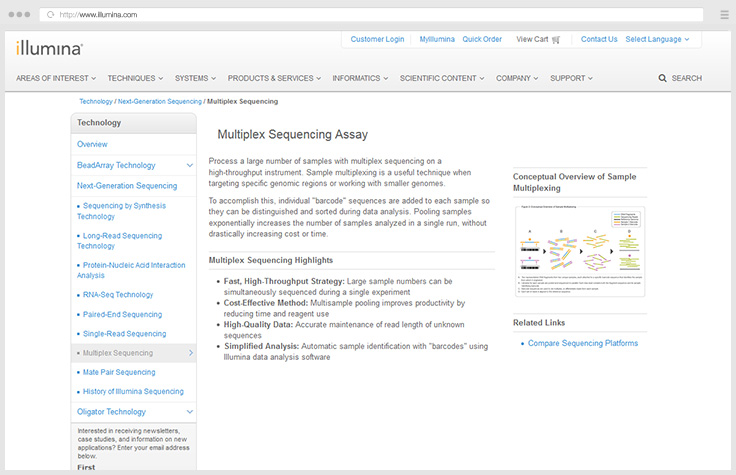The image size is (736, 475).
Task: Expand the Oligator Technology section
Action: pyautogui.click(x=189, y=412)
